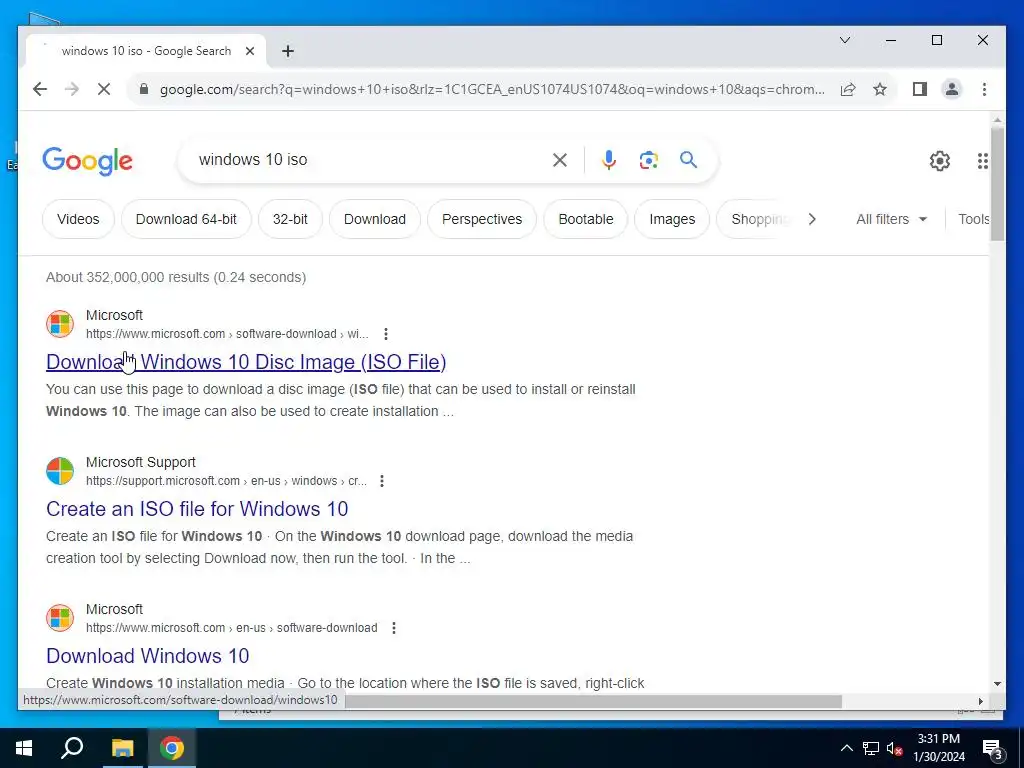This screenshot has width=1024, height=768.
Task: Open a new tab with the plus button
Action: (287, 51)
